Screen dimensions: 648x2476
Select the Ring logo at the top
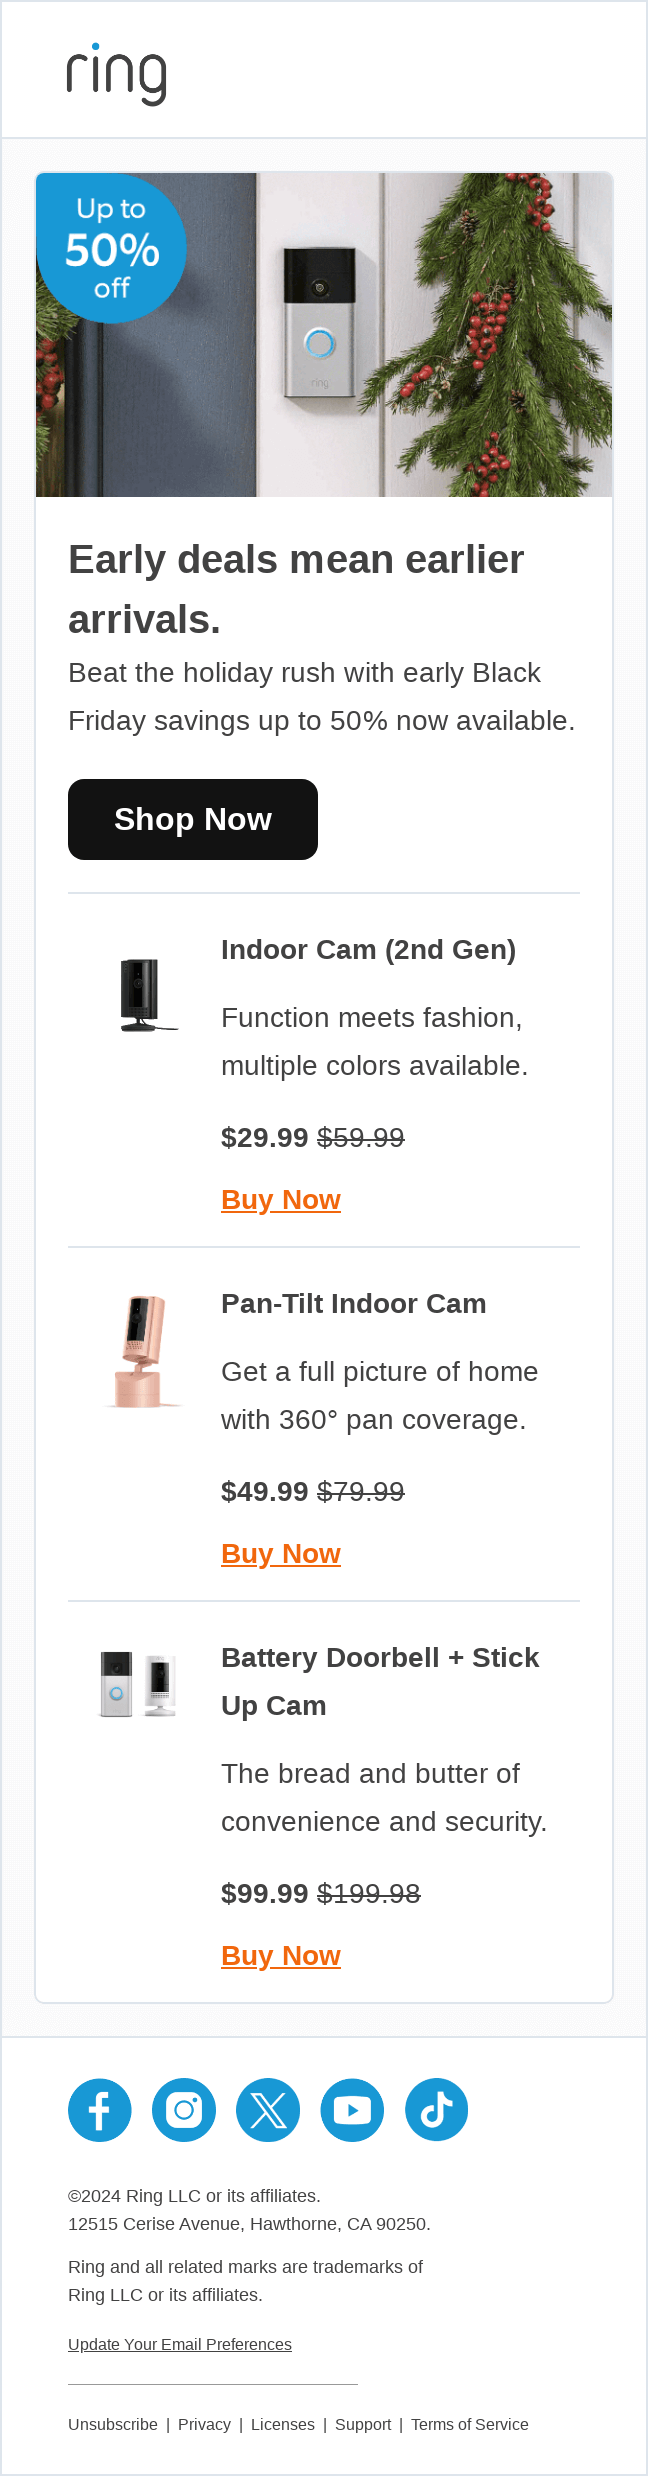click(x=115, y=72)
